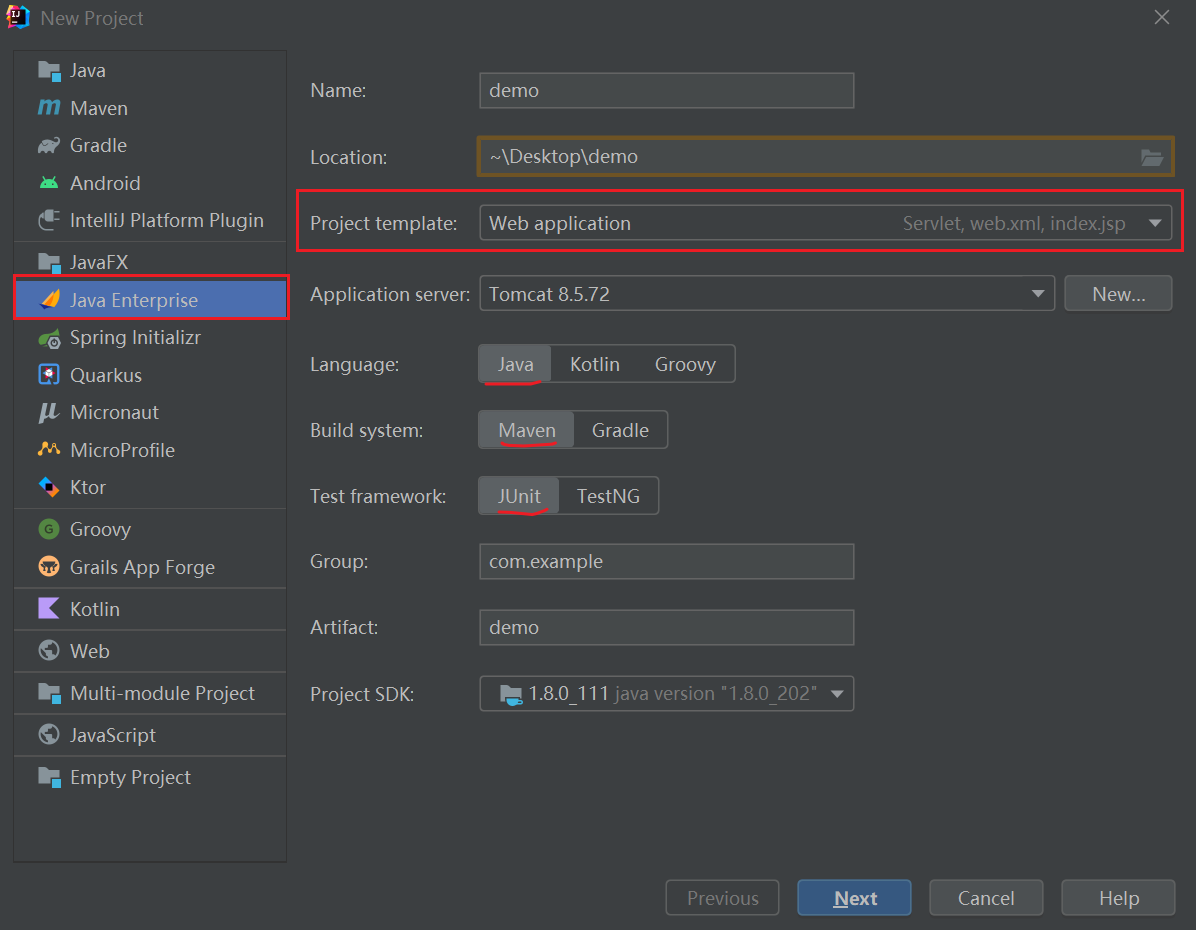
Task: Click the Gradle elephant icon
Action: point(49,145)
